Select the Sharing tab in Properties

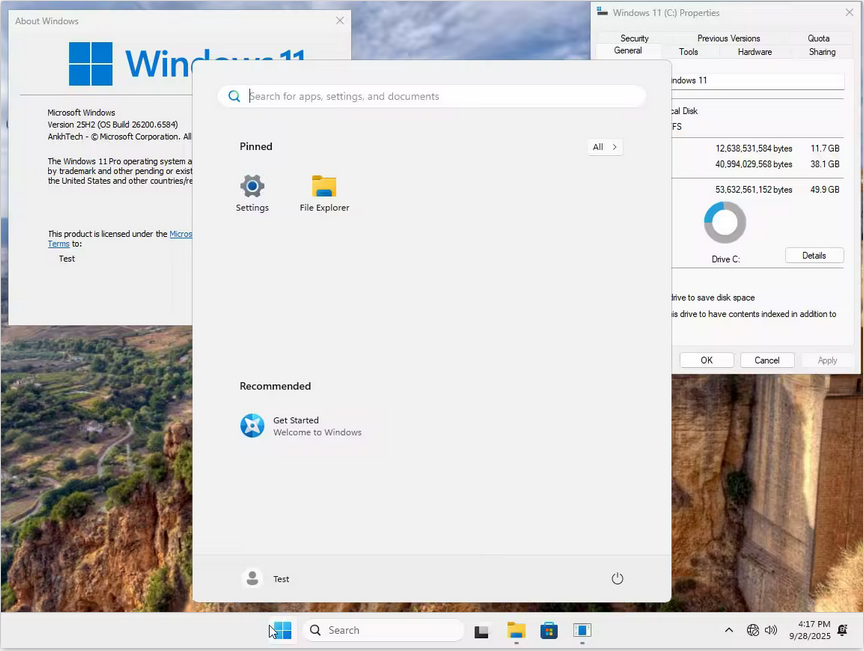click(x=822, y=52)
